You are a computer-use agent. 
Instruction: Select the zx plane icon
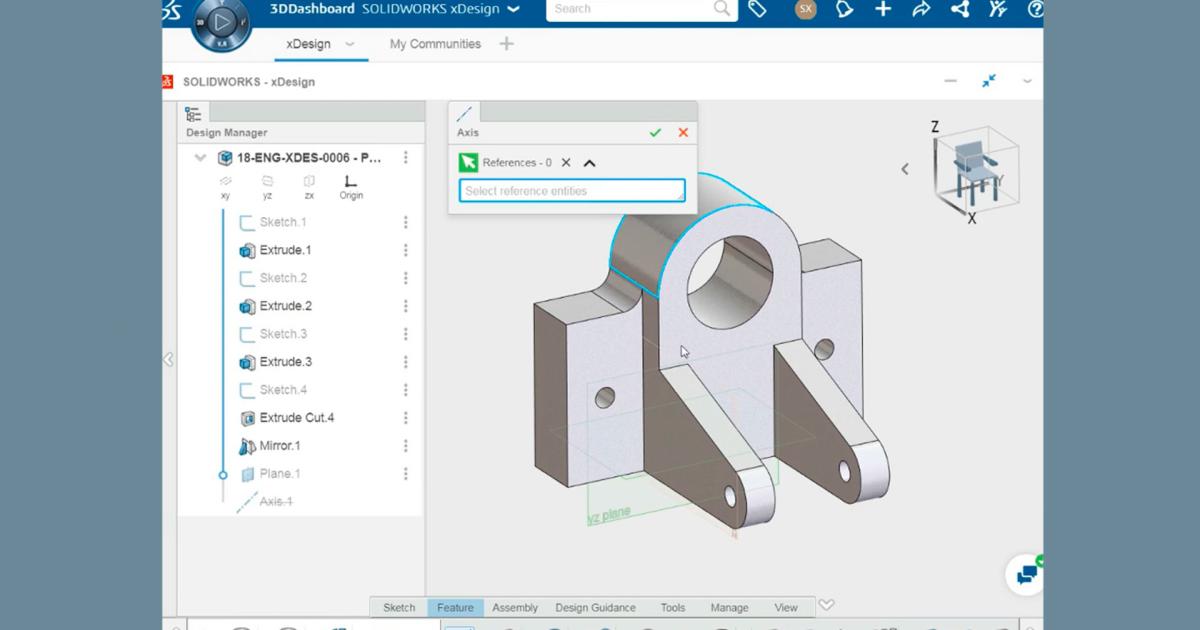click(309, 183)
